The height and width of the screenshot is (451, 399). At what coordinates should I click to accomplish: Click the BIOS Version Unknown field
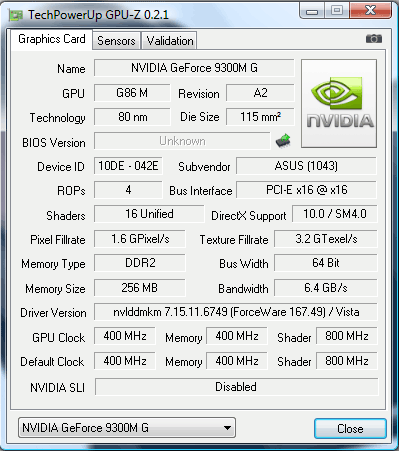tap(182, 141)
